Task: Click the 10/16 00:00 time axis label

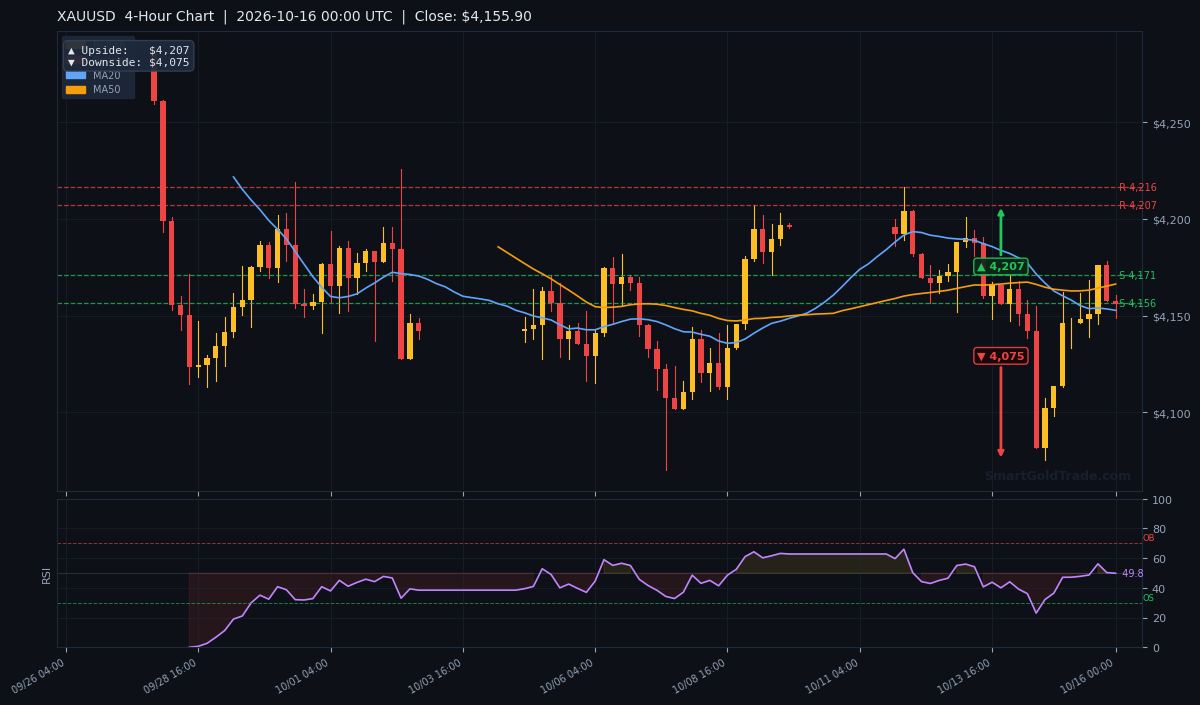Action: 1090,676
